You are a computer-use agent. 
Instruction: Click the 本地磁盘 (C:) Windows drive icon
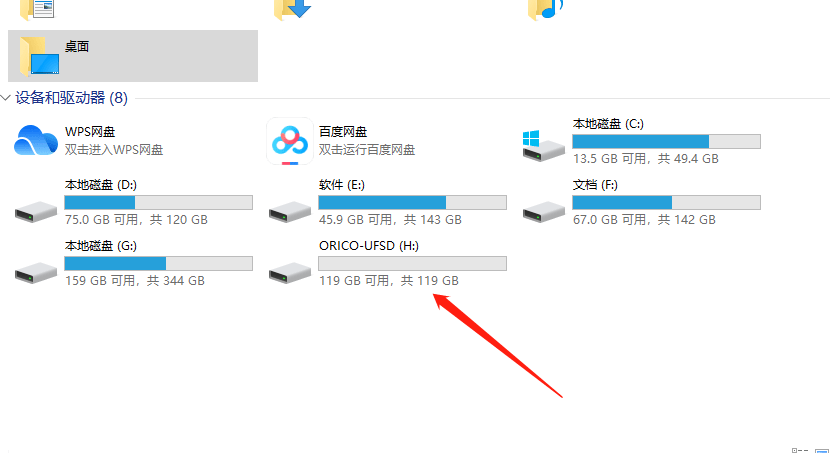point(543,146)
